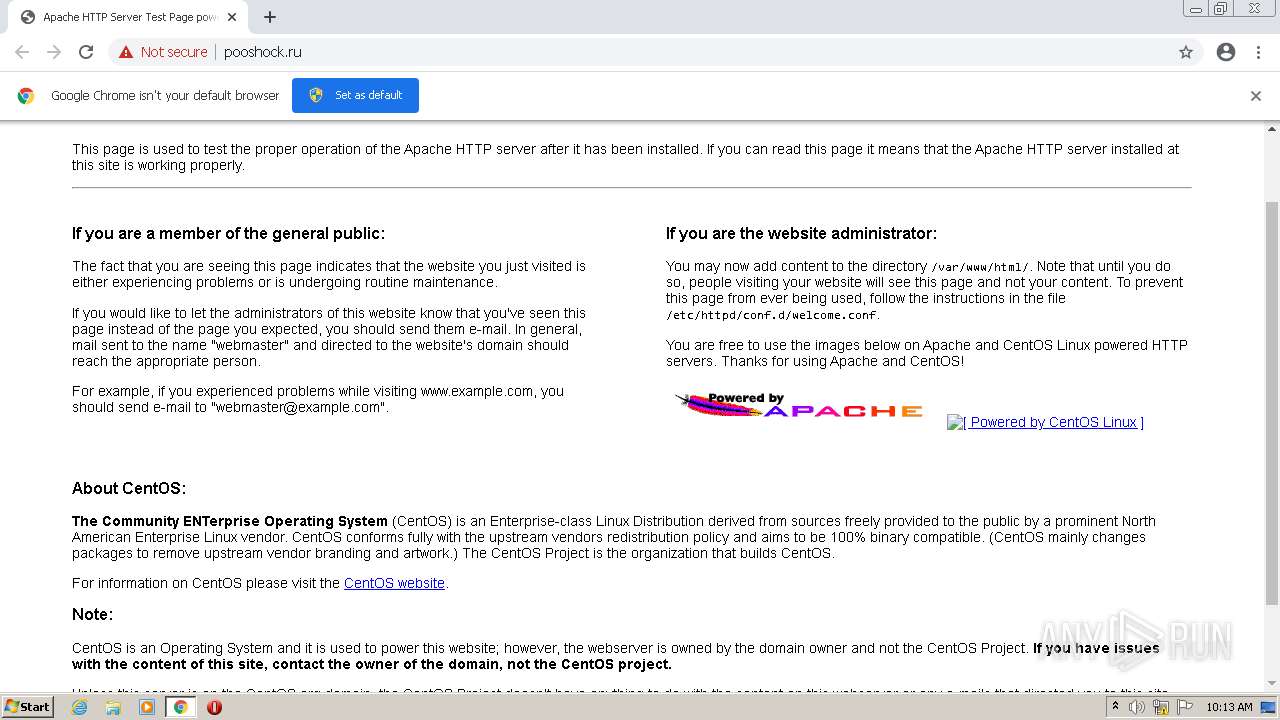Screen dimensions: 1280x720
Task: Open the Windows Start menu
Action: point(27,706)
